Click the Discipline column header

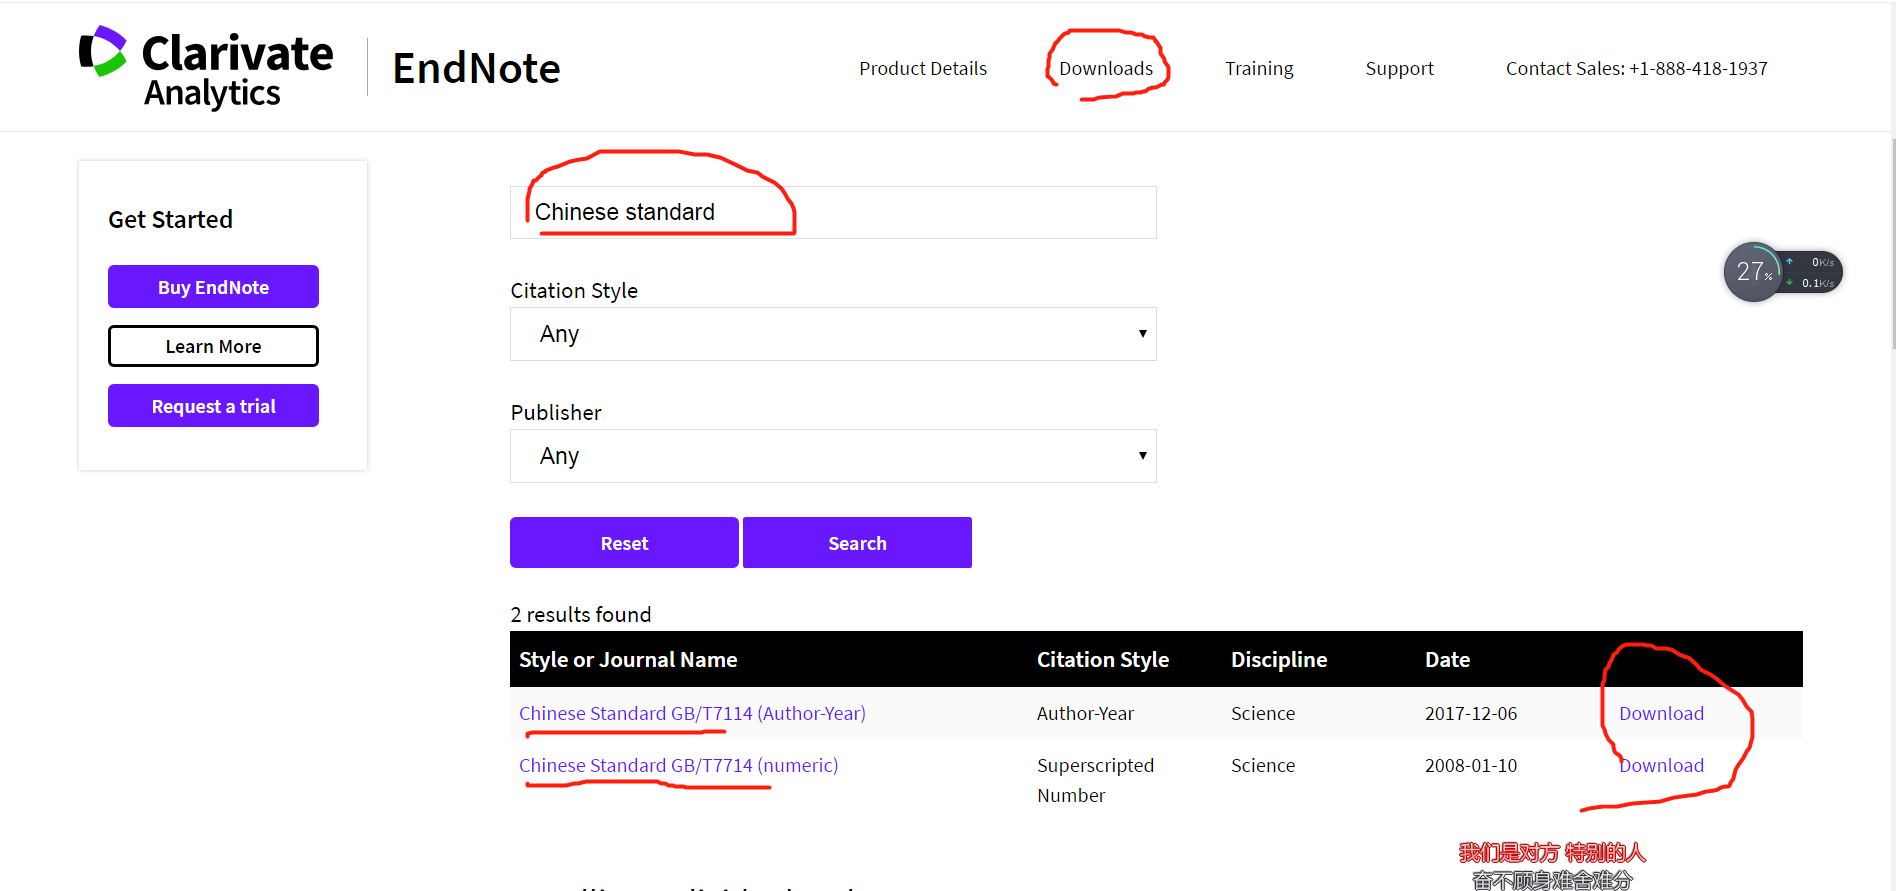(1279, 660)
